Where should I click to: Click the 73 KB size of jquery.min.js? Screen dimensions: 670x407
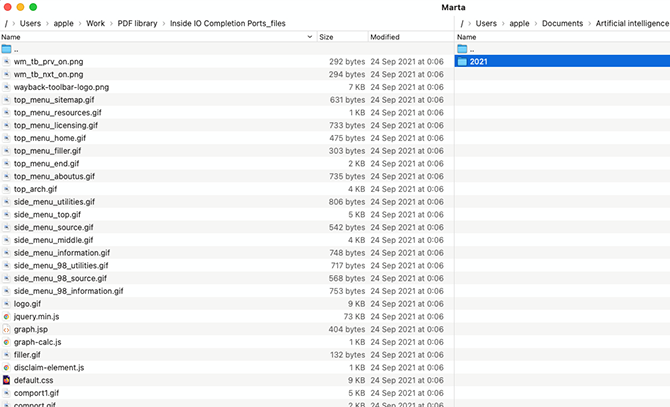[354, 316]
